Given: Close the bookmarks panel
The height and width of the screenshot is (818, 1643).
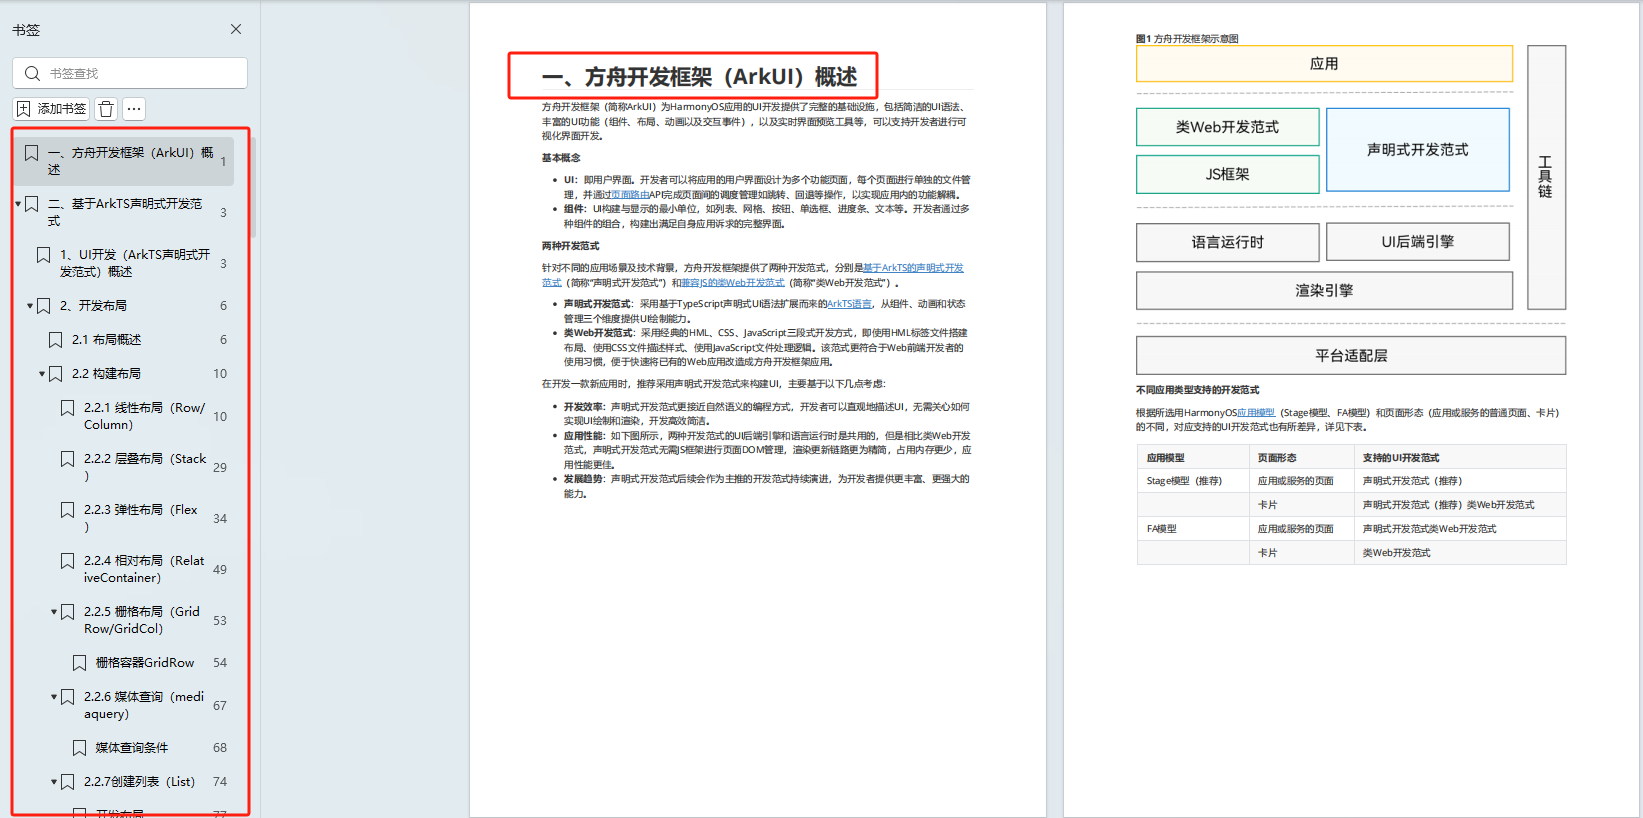Looking at the screenshot, I should [x=236, y=29].
